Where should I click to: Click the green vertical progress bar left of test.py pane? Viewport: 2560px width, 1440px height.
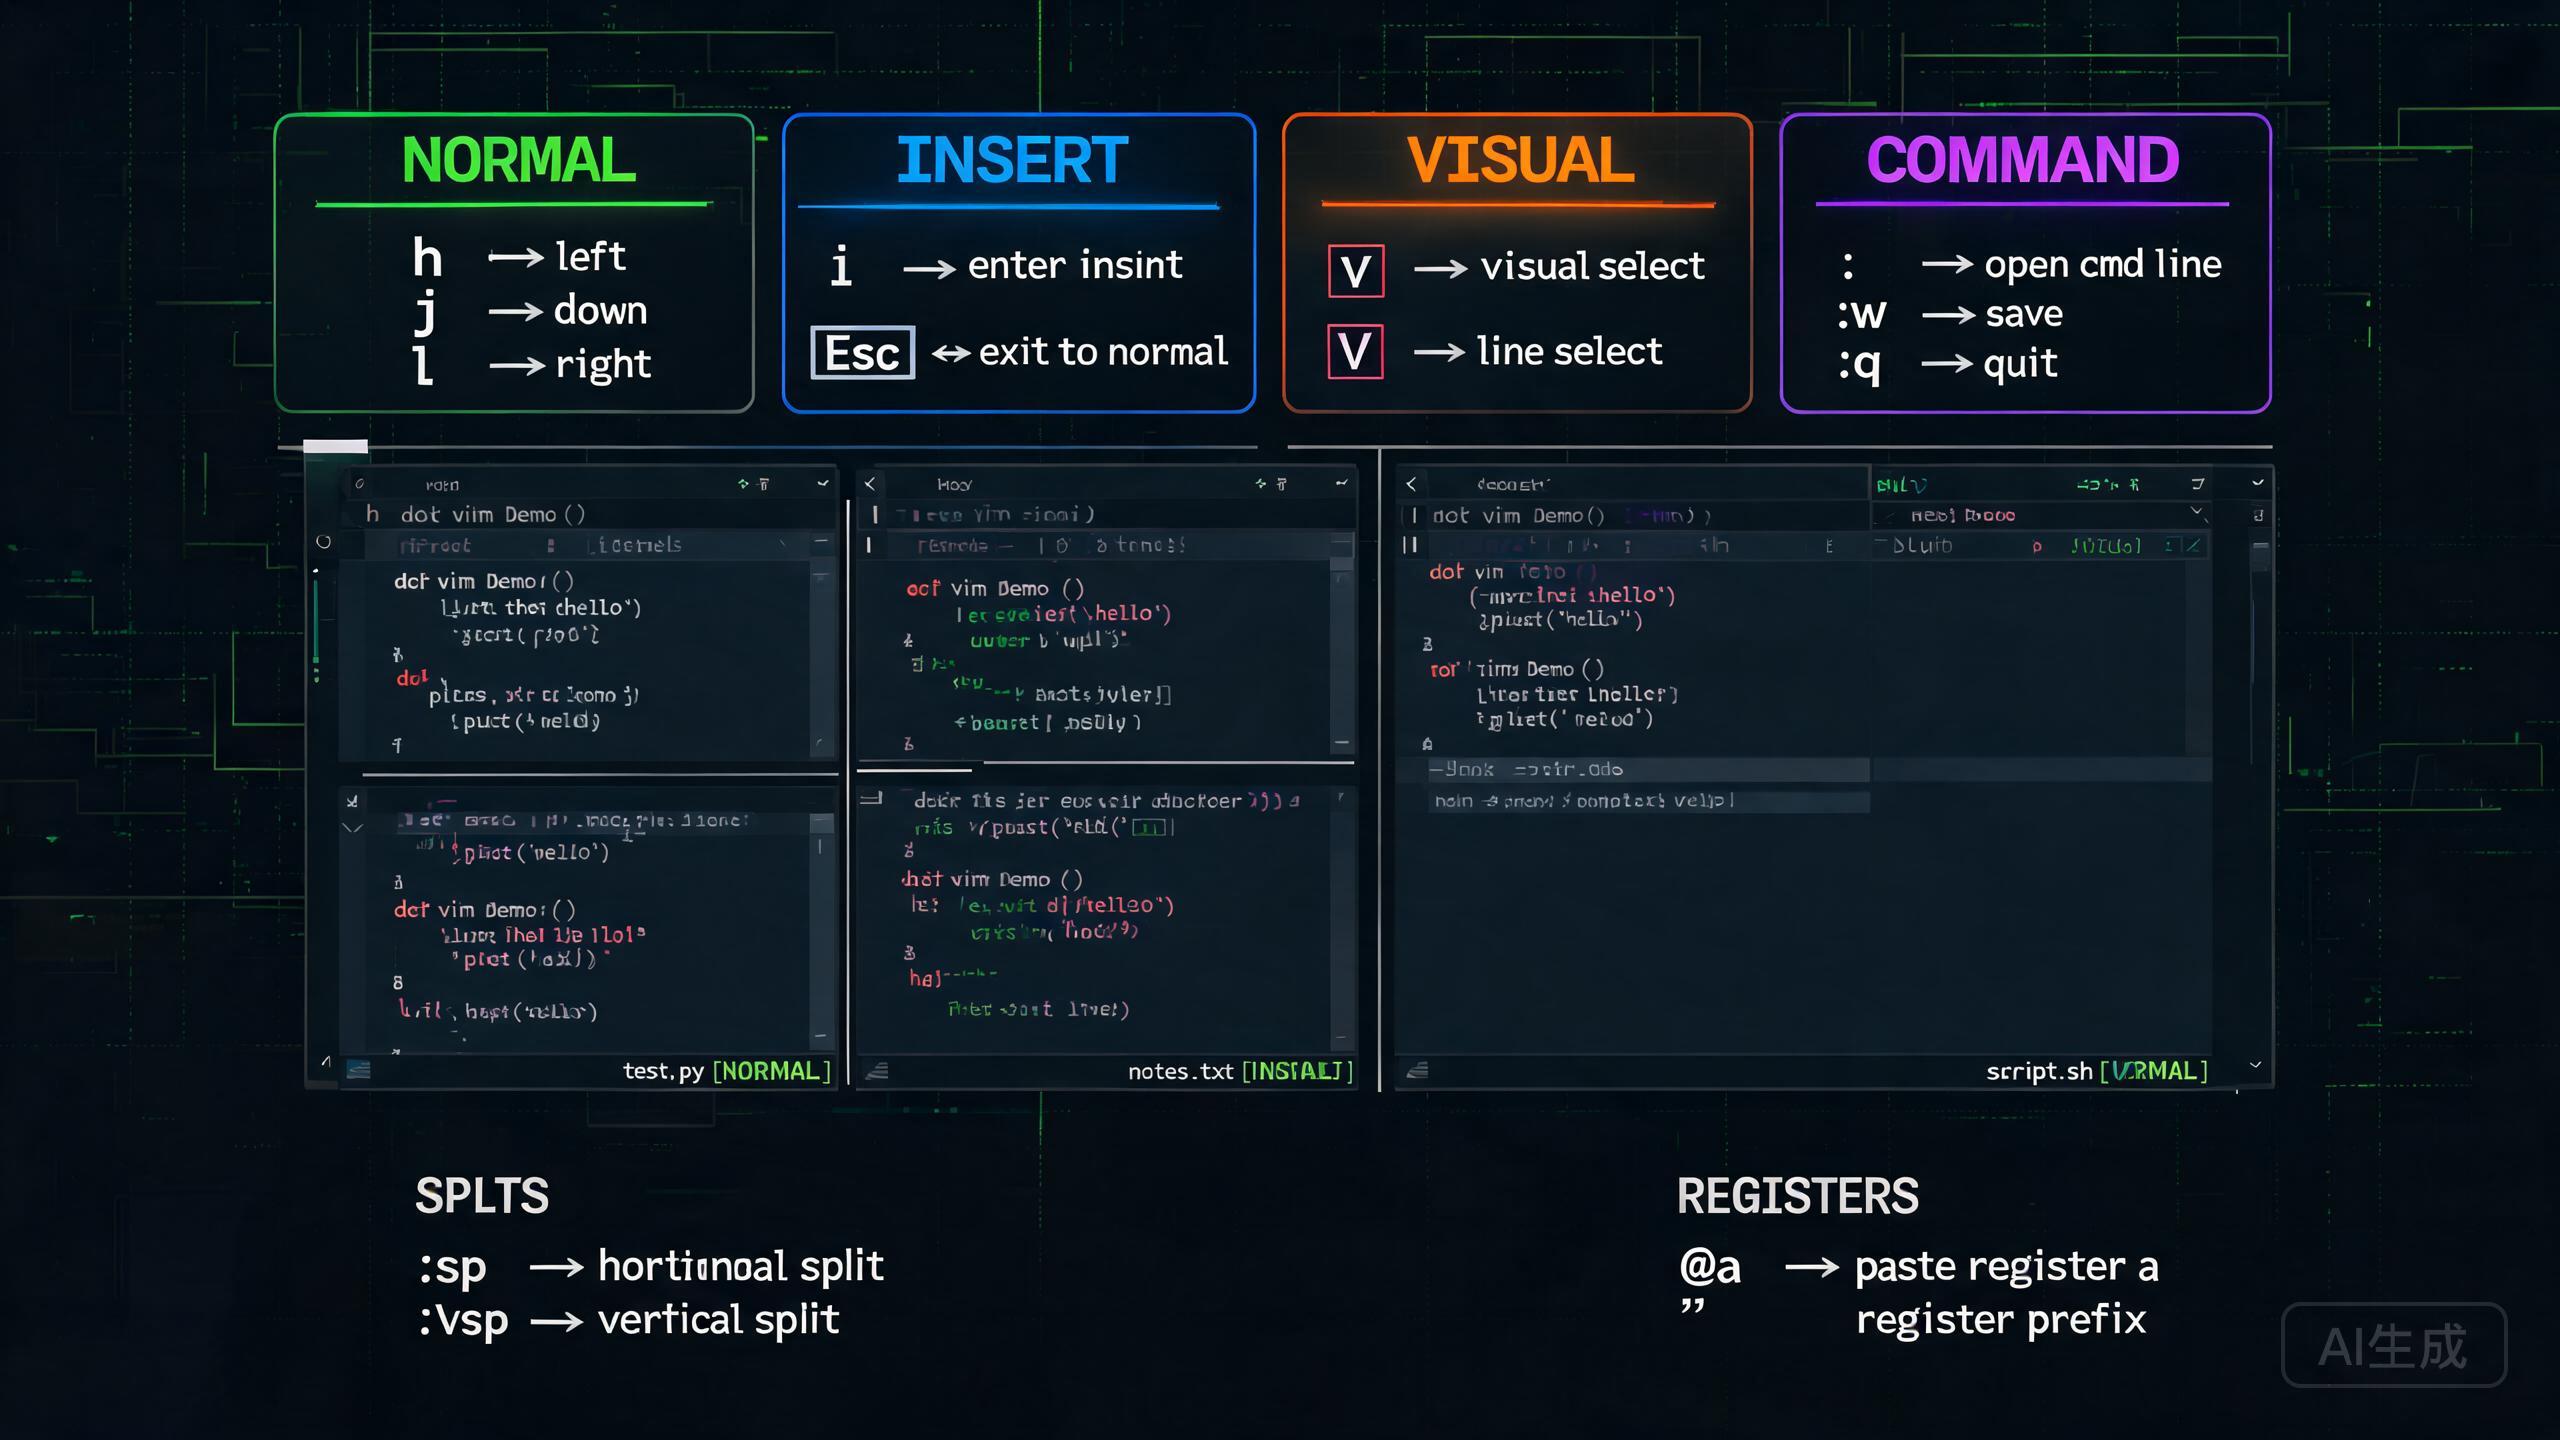click(x=316, y=620)
